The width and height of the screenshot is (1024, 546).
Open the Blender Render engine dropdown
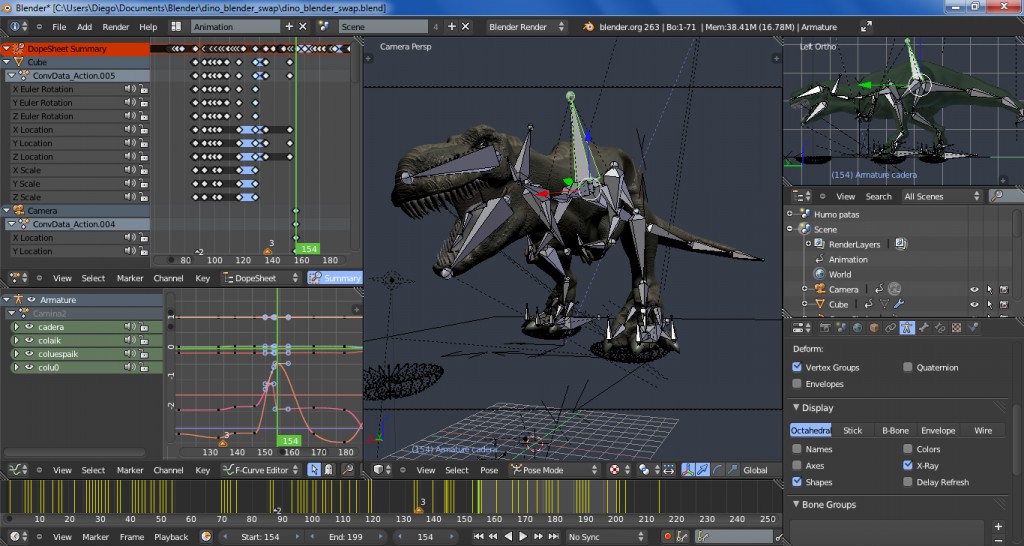526,27
